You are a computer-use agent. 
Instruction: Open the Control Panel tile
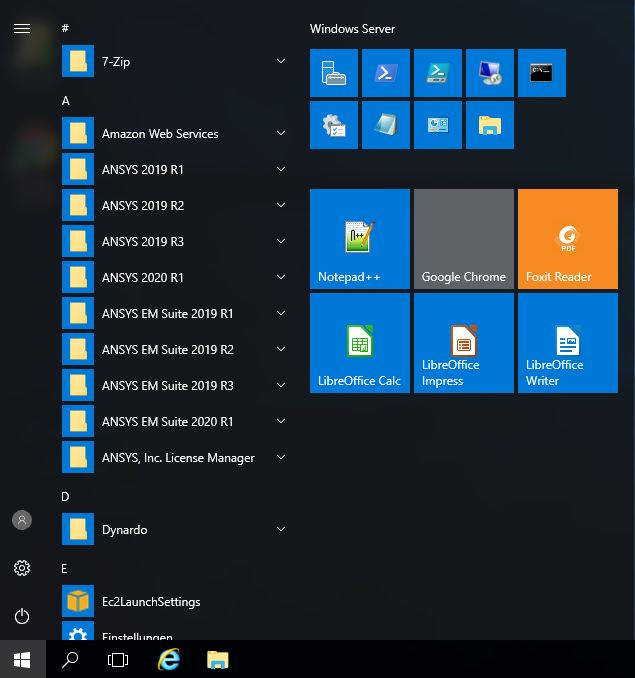point(437,125)
